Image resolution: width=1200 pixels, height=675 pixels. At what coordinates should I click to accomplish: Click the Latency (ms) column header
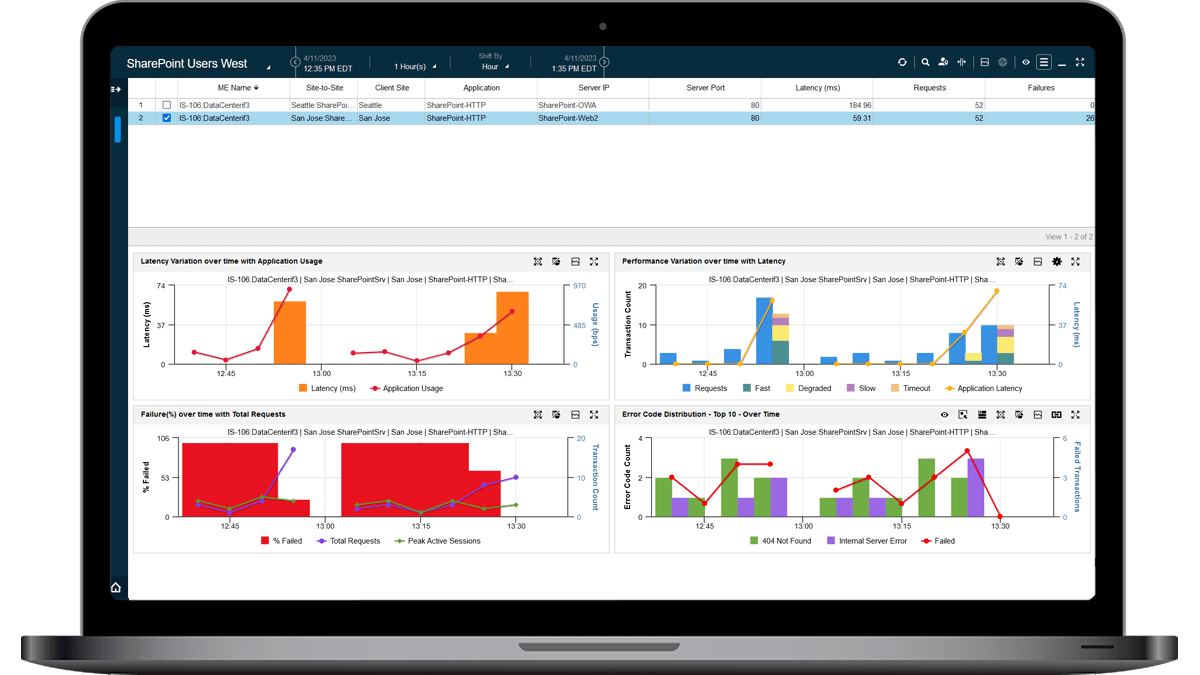(817, 88)
